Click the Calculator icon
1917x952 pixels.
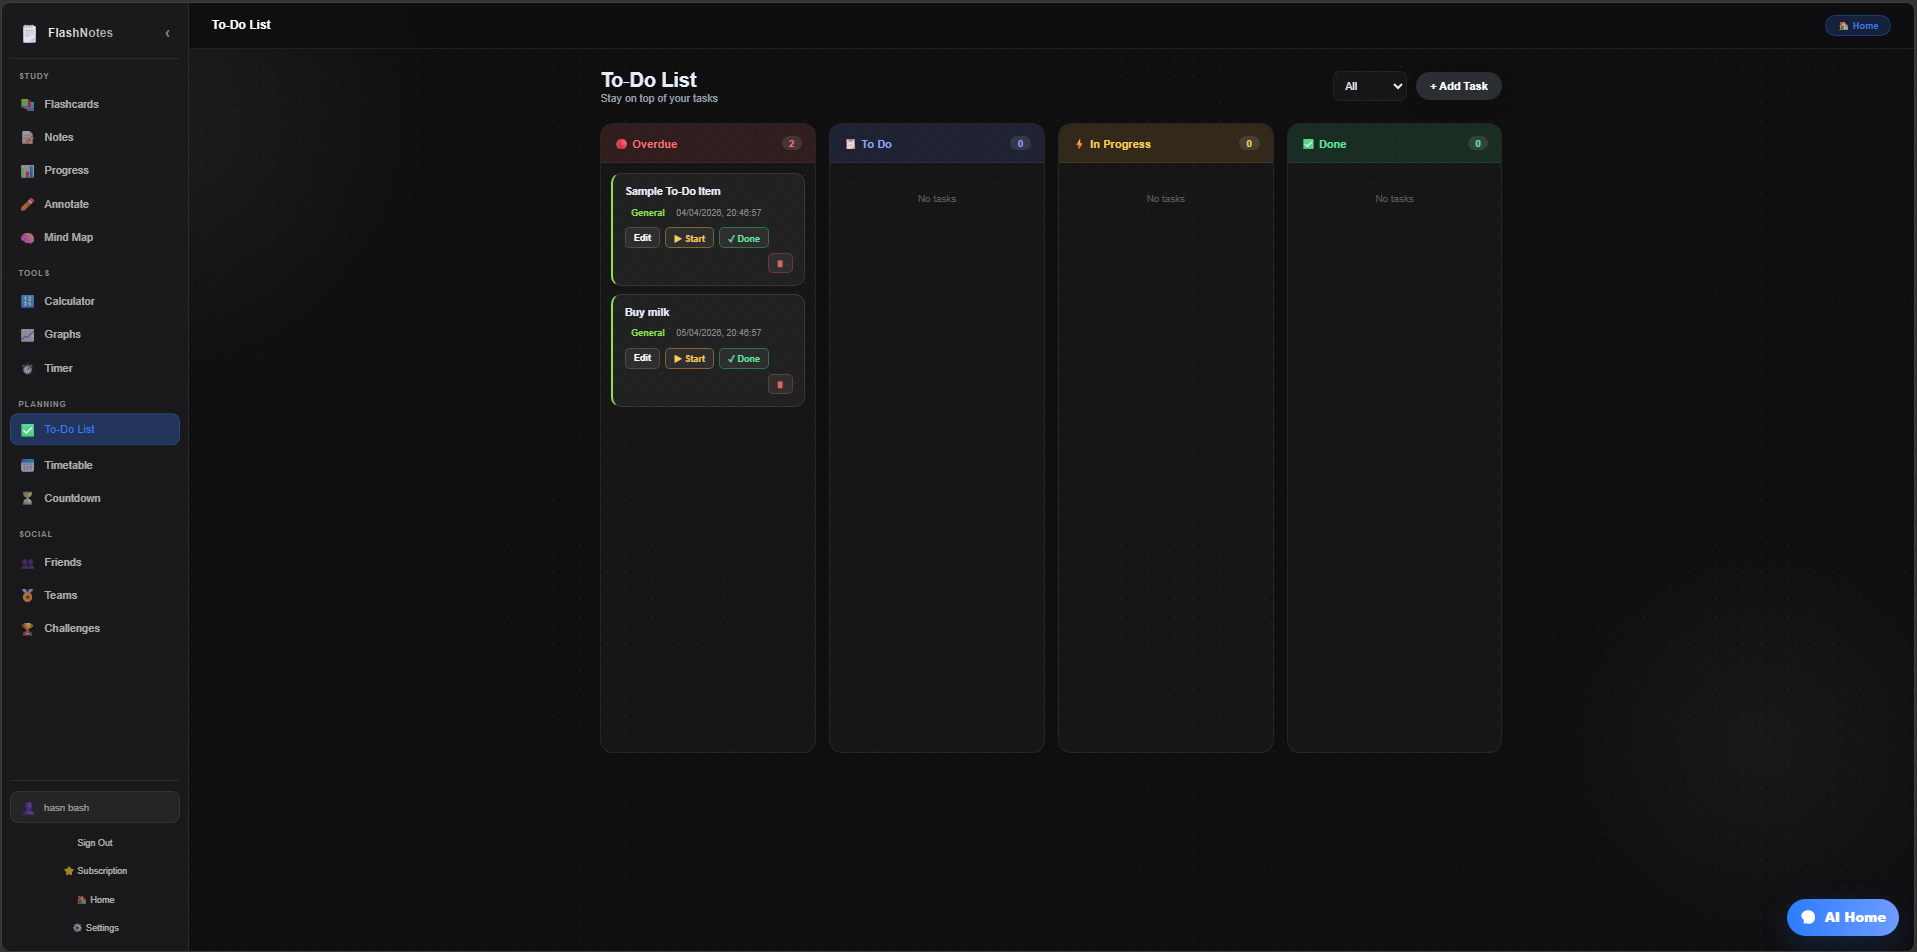(28, 302)
